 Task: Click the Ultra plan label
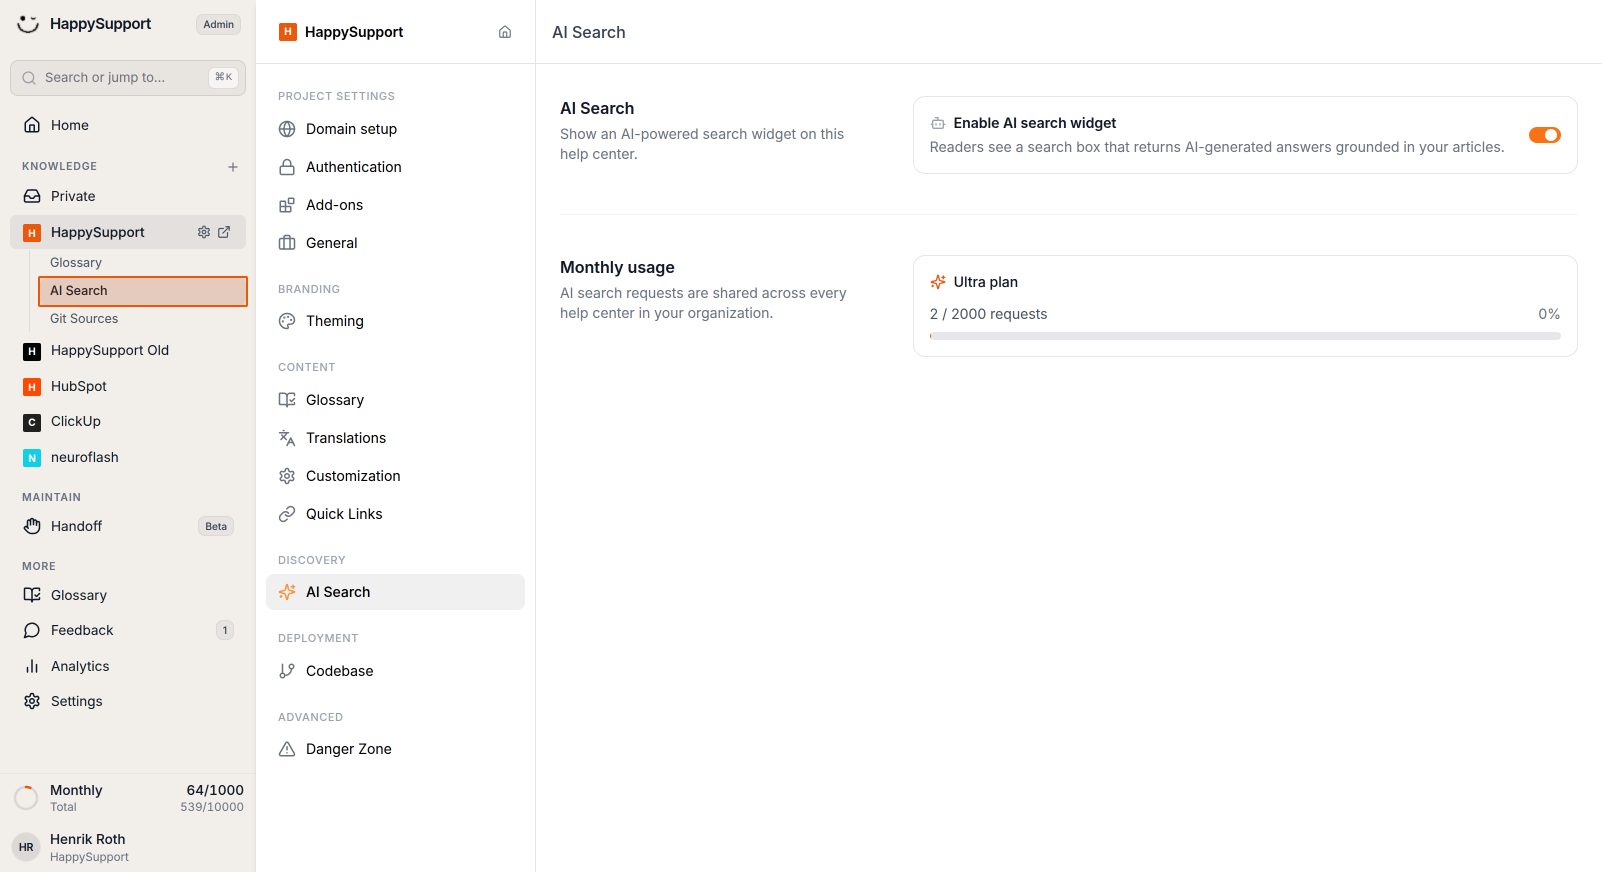coord(985,282)
